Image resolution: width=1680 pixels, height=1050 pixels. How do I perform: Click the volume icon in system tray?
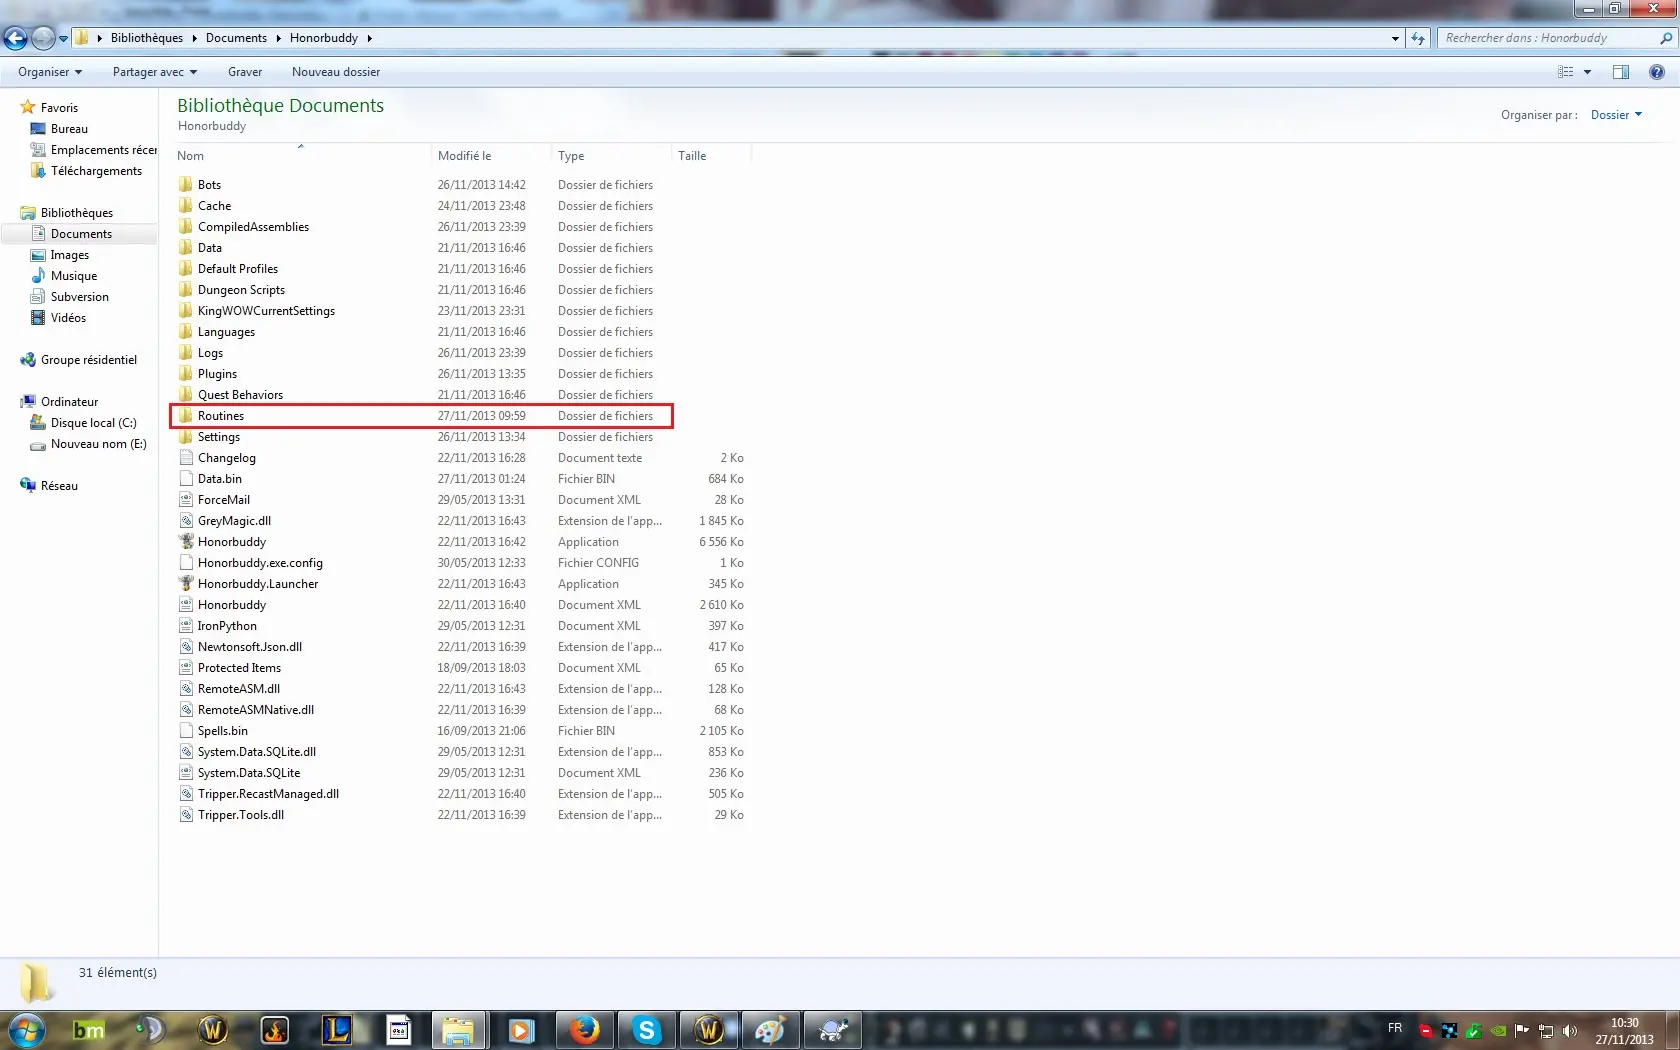click(x=1569, y=1031)
